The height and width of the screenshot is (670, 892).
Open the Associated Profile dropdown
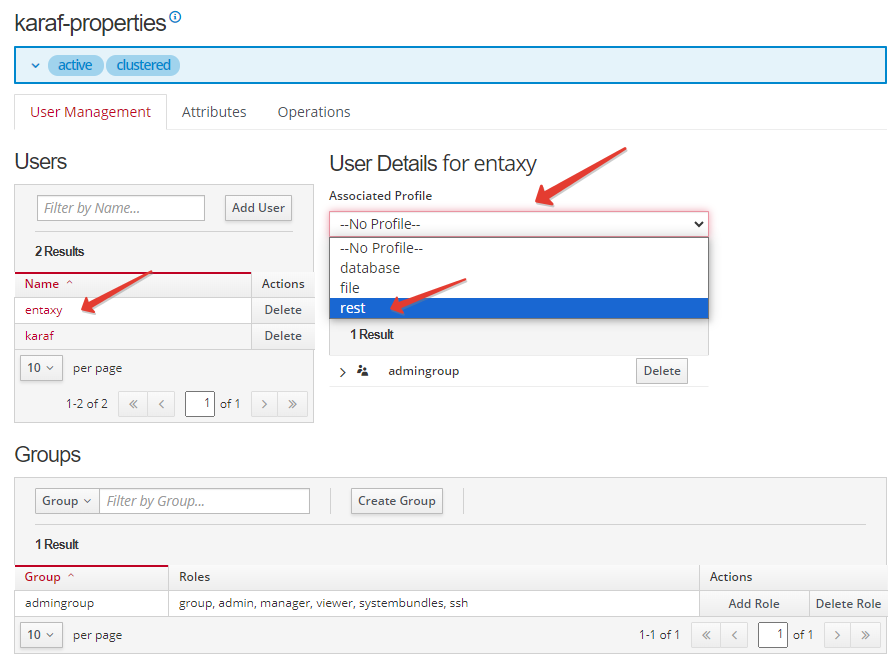pyautogui.click(x=518, y=224)
